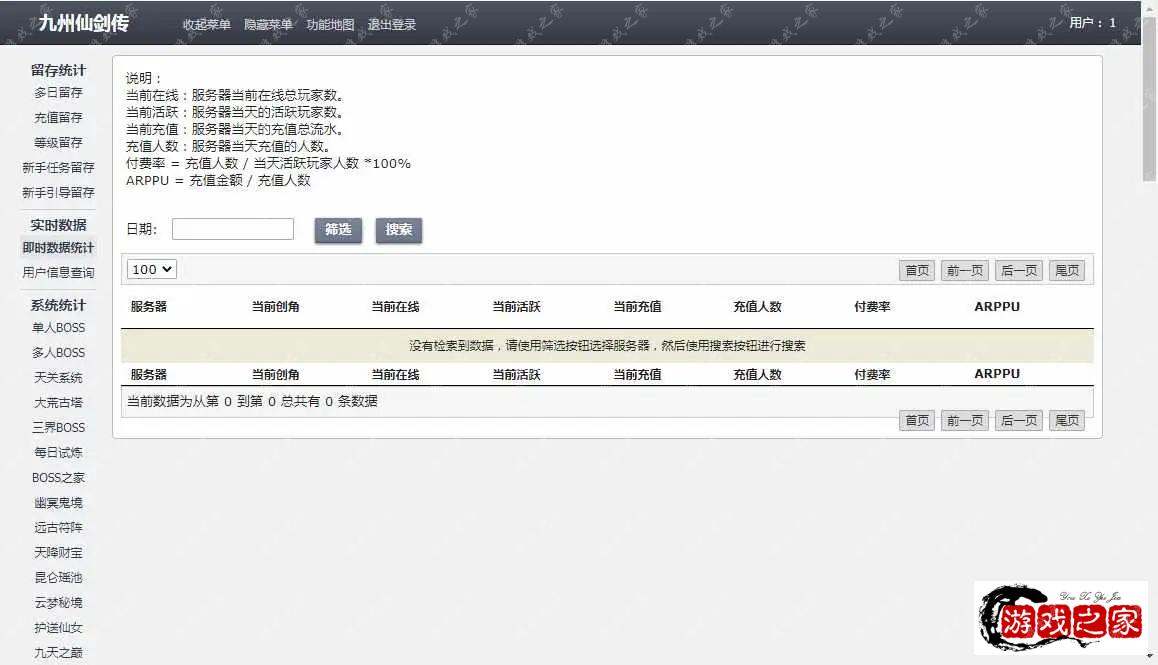Click the top 前一页 pagination button
This screenshot has width=1158, height=665.
(x=965, y=270)
